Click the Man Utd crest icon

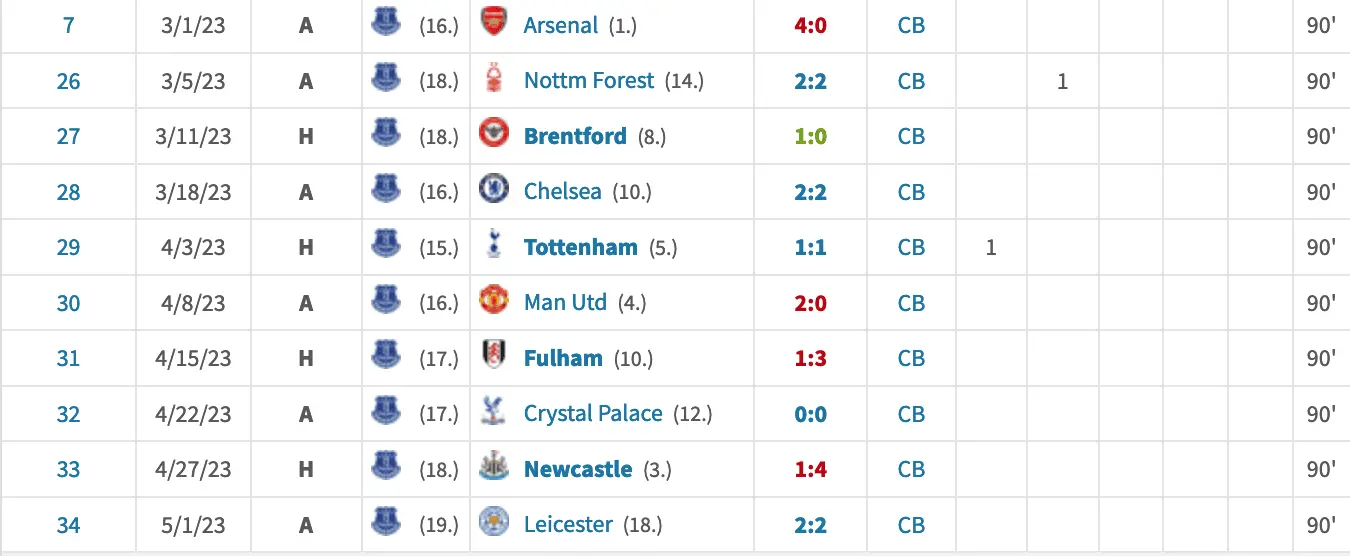pyautogui.click(x=494, y=302)
